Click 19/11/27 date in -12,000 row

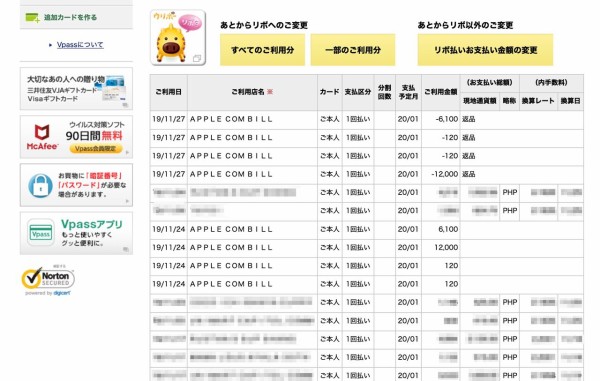[169, 174]
